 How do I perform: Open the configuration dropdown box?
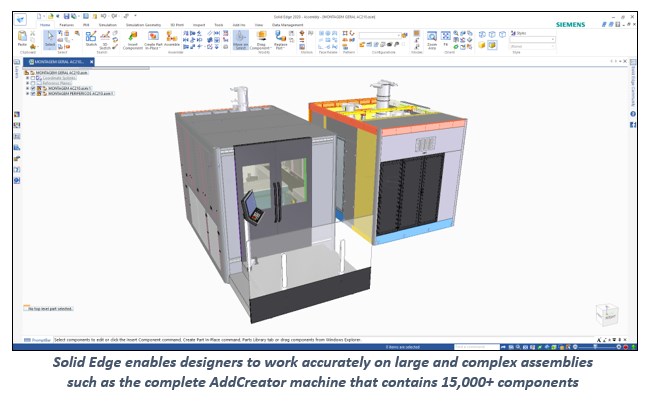pos(380,36)
